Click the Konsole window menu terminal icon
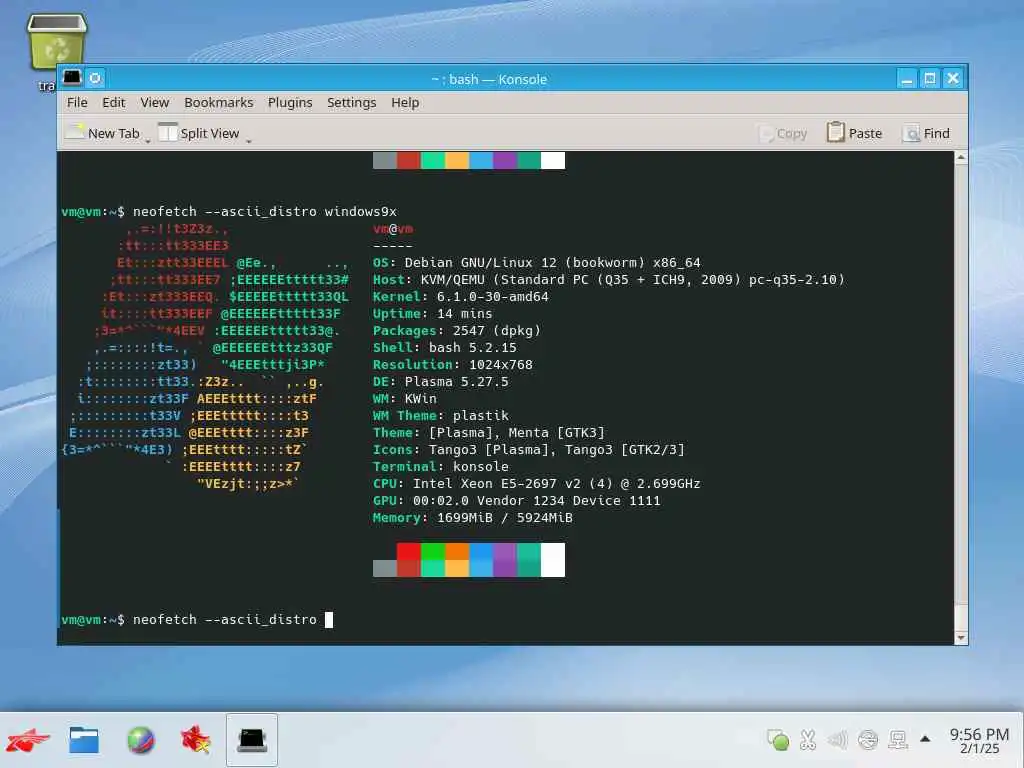Image resolution: width=1024 pixels, height=768 pixels. (x=72, y=78)
